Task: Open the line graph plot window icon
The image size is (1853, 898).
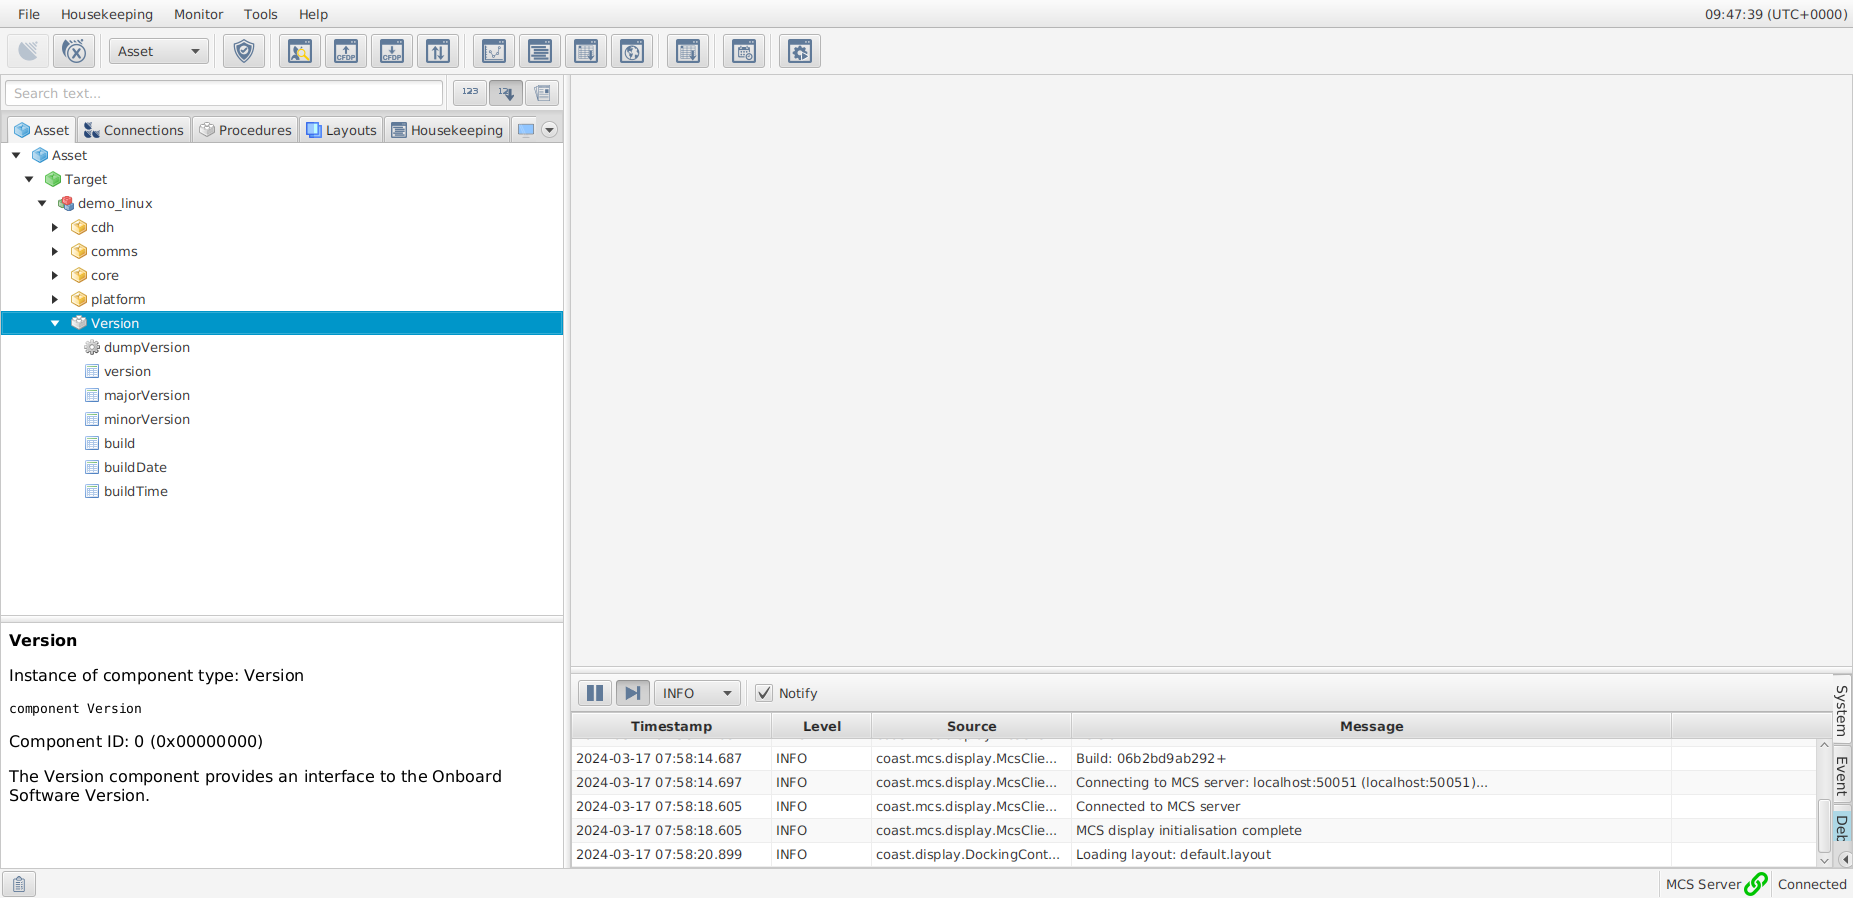Action: (494, 51)
